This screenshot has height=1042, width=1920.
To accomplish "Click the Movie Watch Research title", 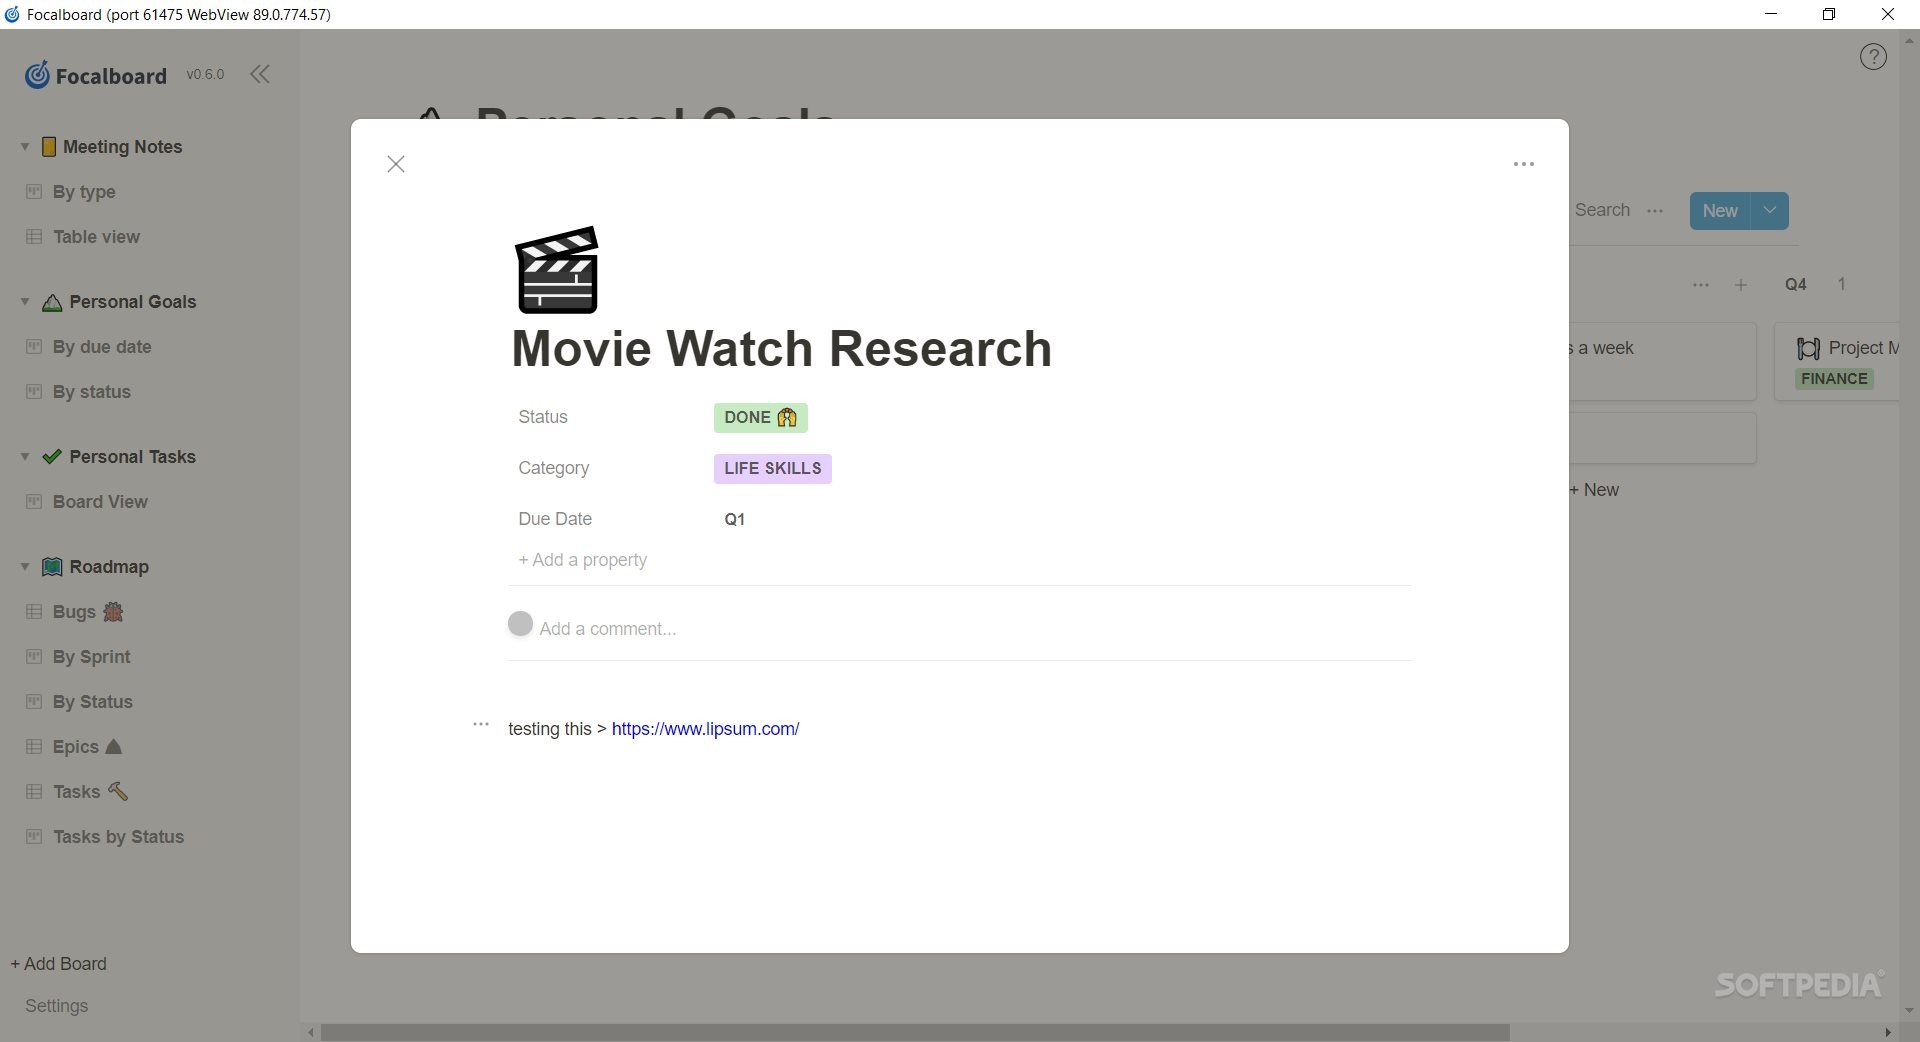I will click(x=781, y=349).
